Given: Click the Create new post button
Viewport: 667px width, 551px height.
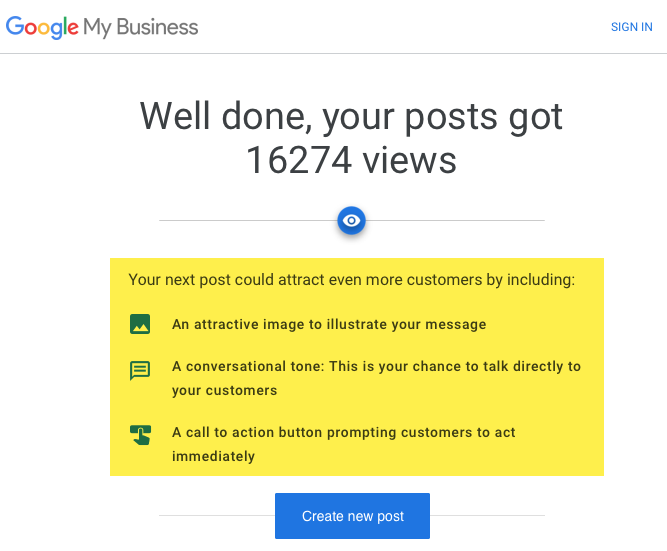Looking at the screenshot, I should click(x=352, y=516).
